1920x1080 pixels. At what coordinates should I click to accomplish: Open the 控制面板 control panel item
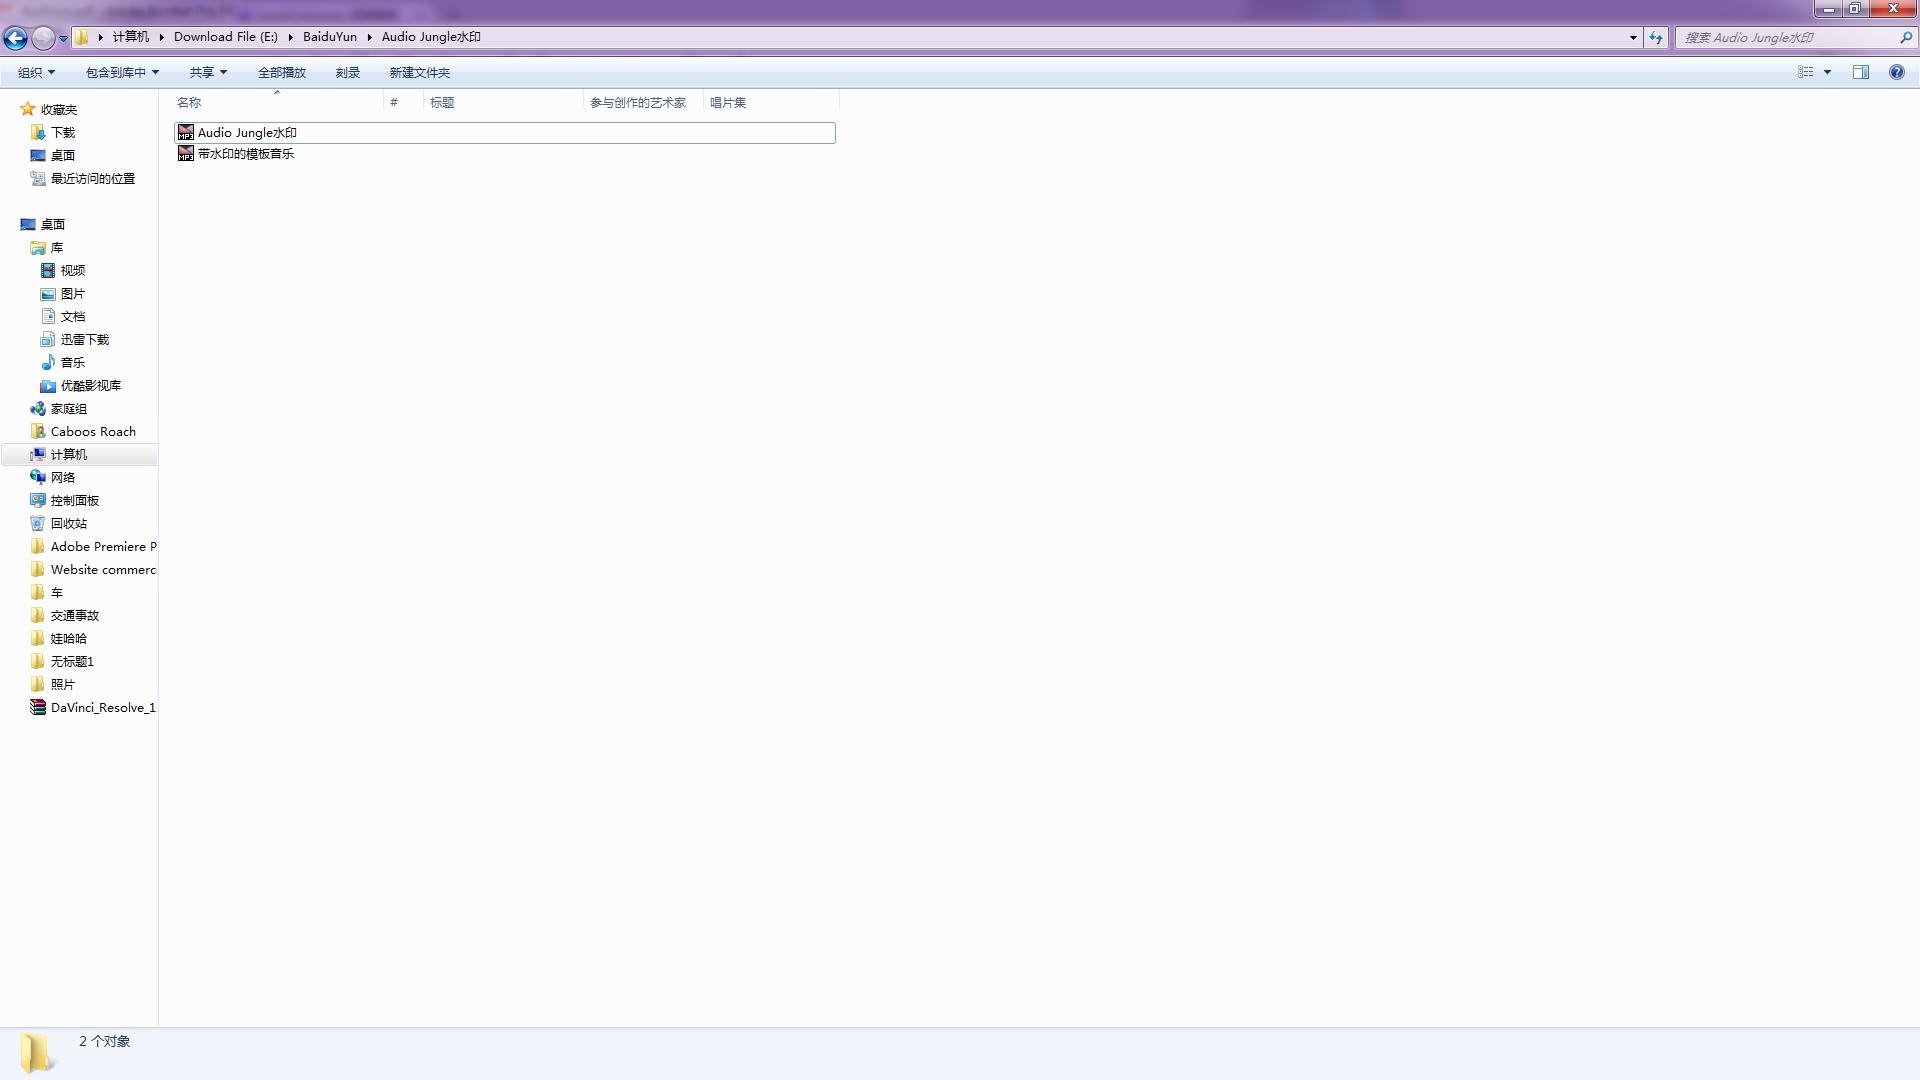(74, 500)
